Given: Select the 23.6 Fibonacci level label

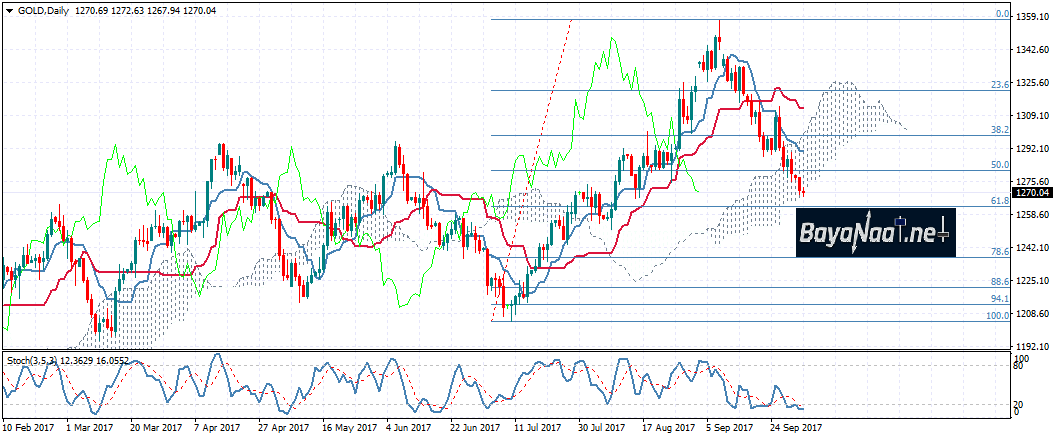Looking at the screenshot, I should click(997, 85).
